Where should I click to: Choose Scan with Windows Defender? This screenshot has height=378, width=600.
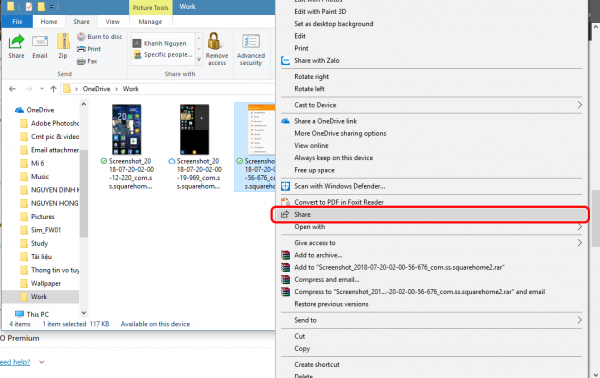coord(339,186)
